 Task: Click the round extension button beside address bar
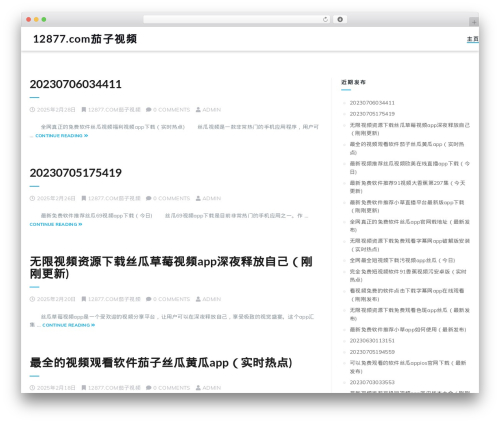click(x=340, y=20)
